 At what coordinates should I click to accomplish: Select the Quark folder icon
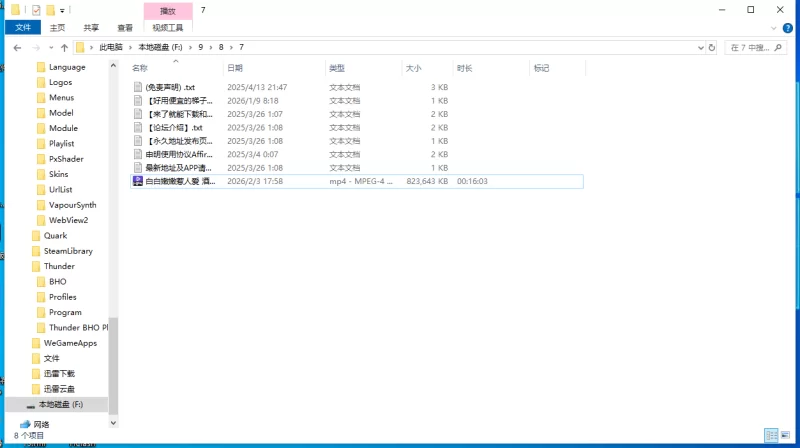pos(36,236)
